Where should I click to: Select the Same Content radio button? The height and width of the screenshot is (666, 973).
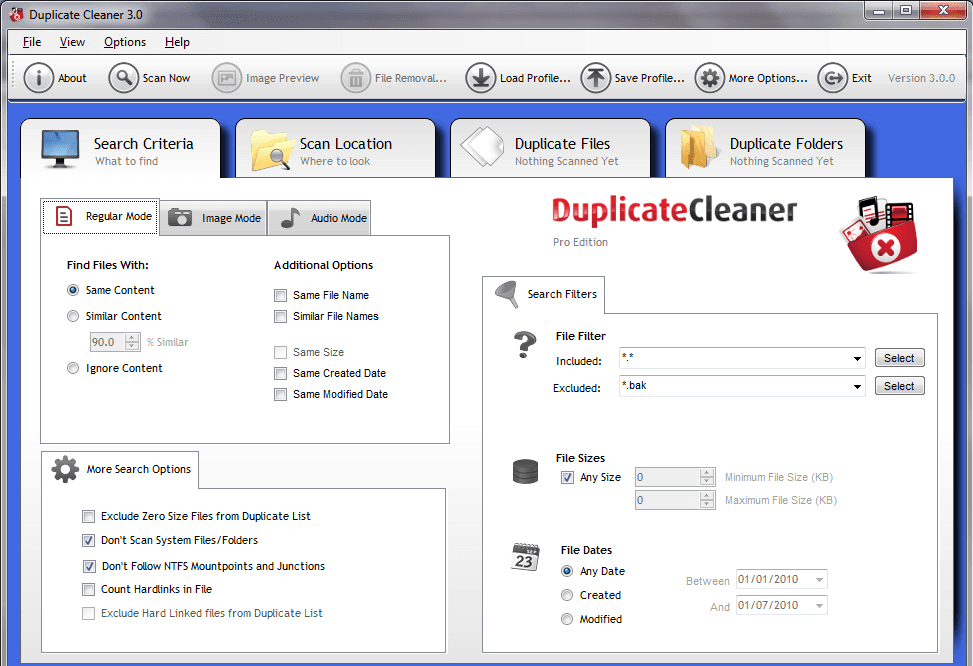tap(73, 290)
